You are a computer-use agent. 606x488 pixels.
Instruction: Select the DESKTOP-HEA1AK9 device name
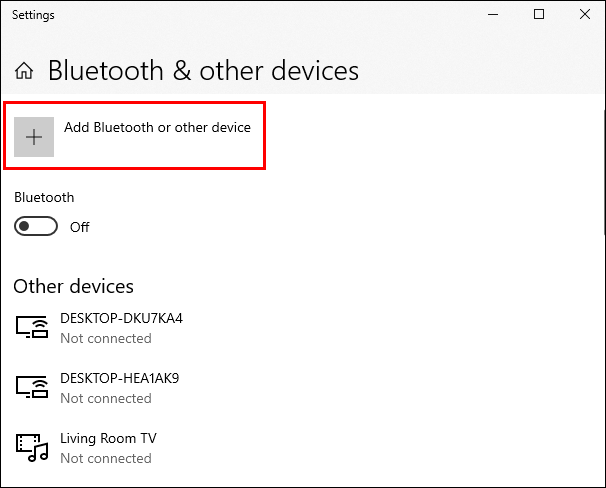click(120, 379)
